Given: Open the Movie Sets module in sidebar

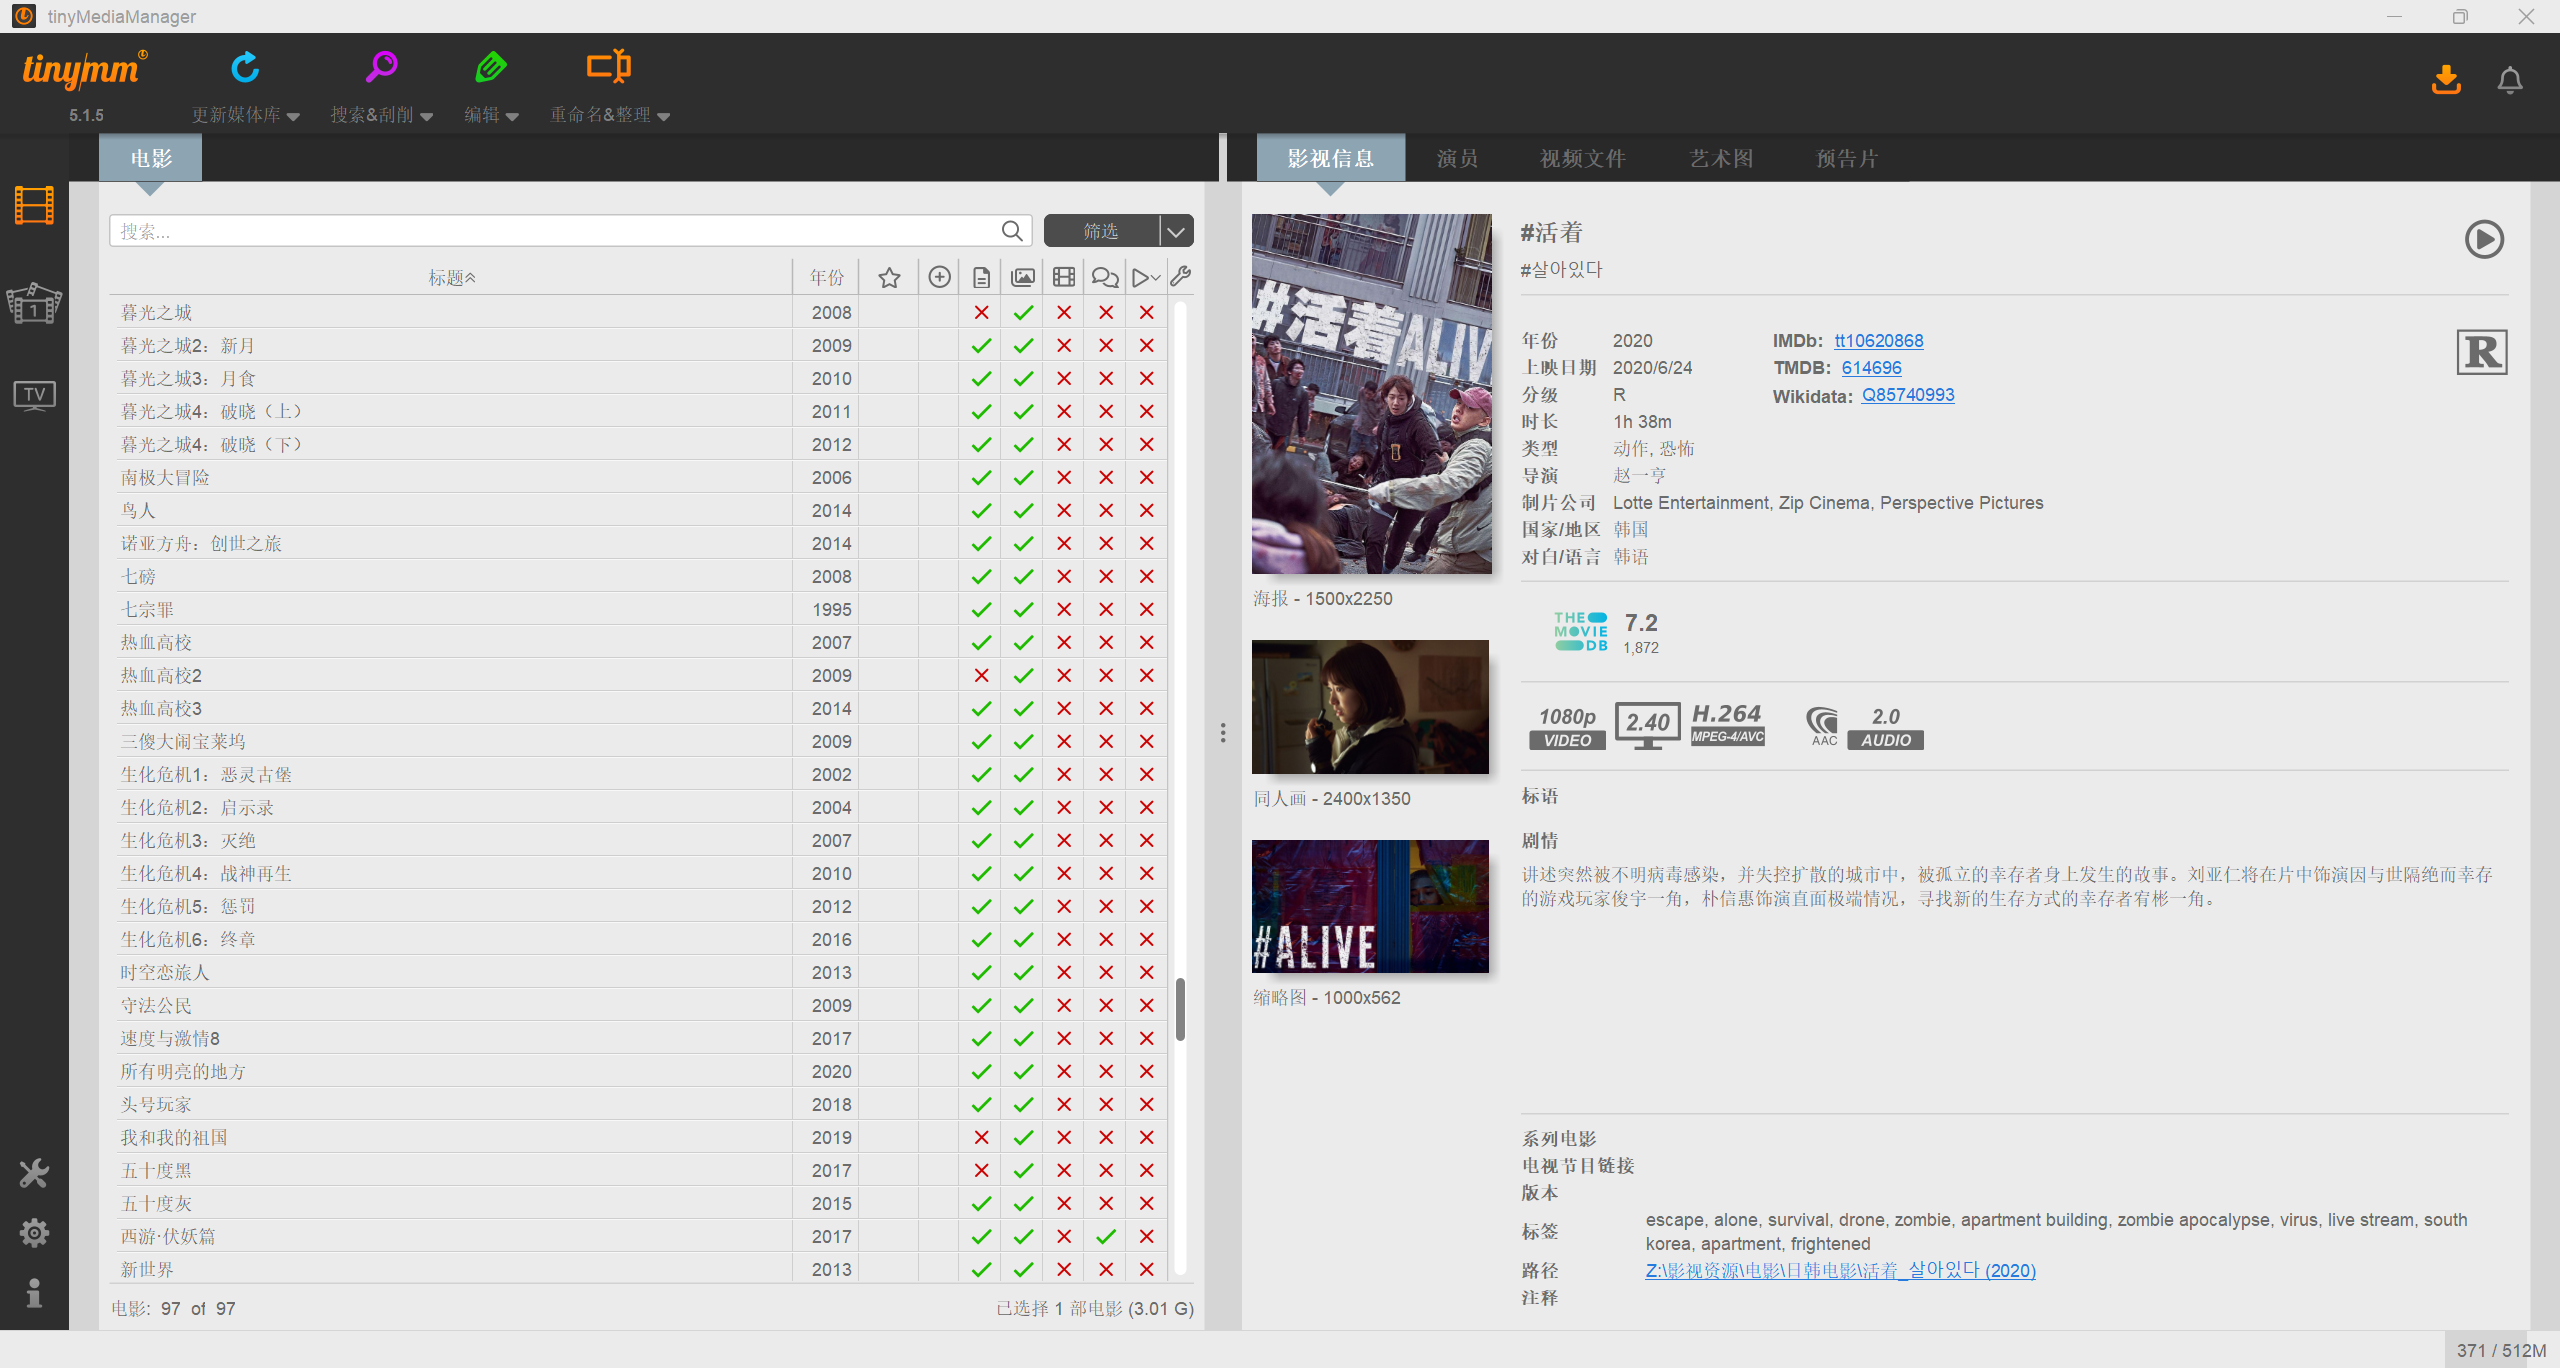Looking at the screenshot, I should pos(34,303).
